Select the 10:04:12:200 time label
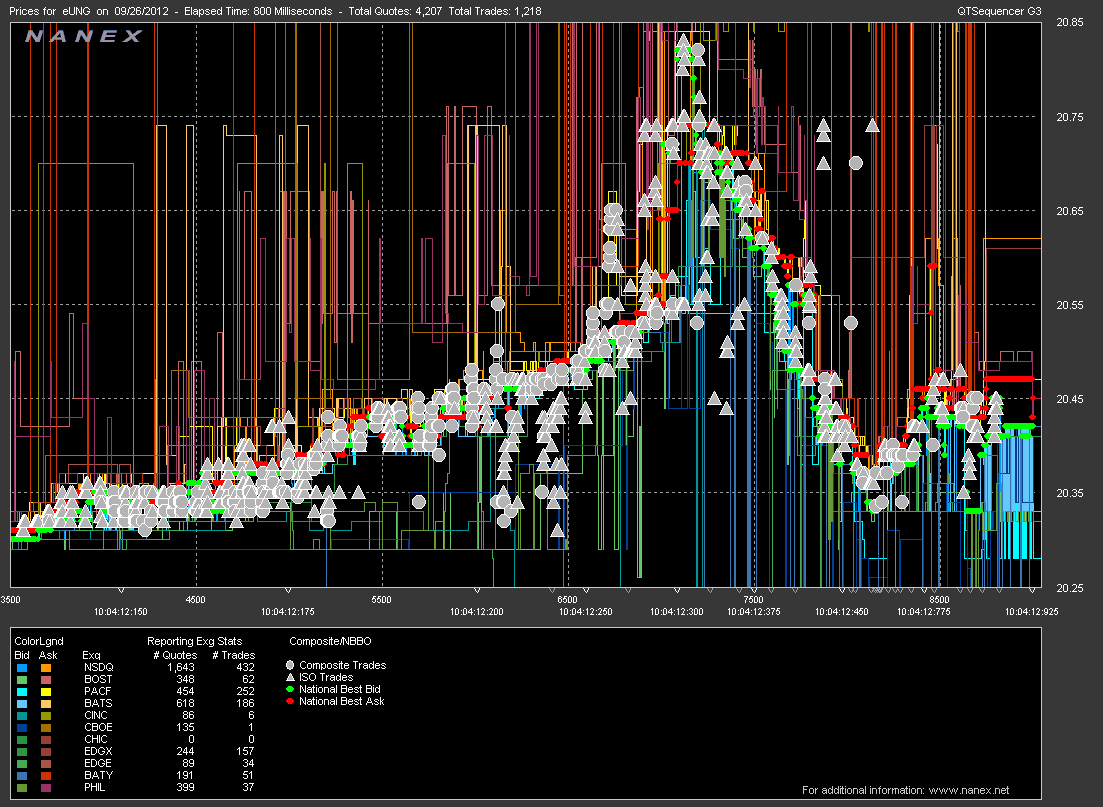 point(477,611)
